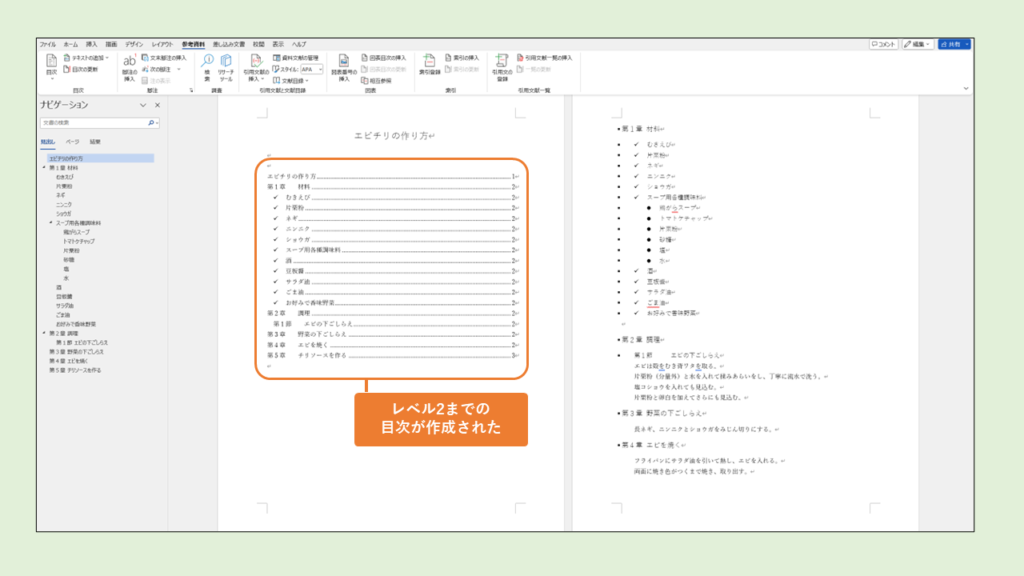1024x576 pixels.
Task: Open 資料文献の管理 manage sources
Action: pyautogui.click(x=295, y=57)
